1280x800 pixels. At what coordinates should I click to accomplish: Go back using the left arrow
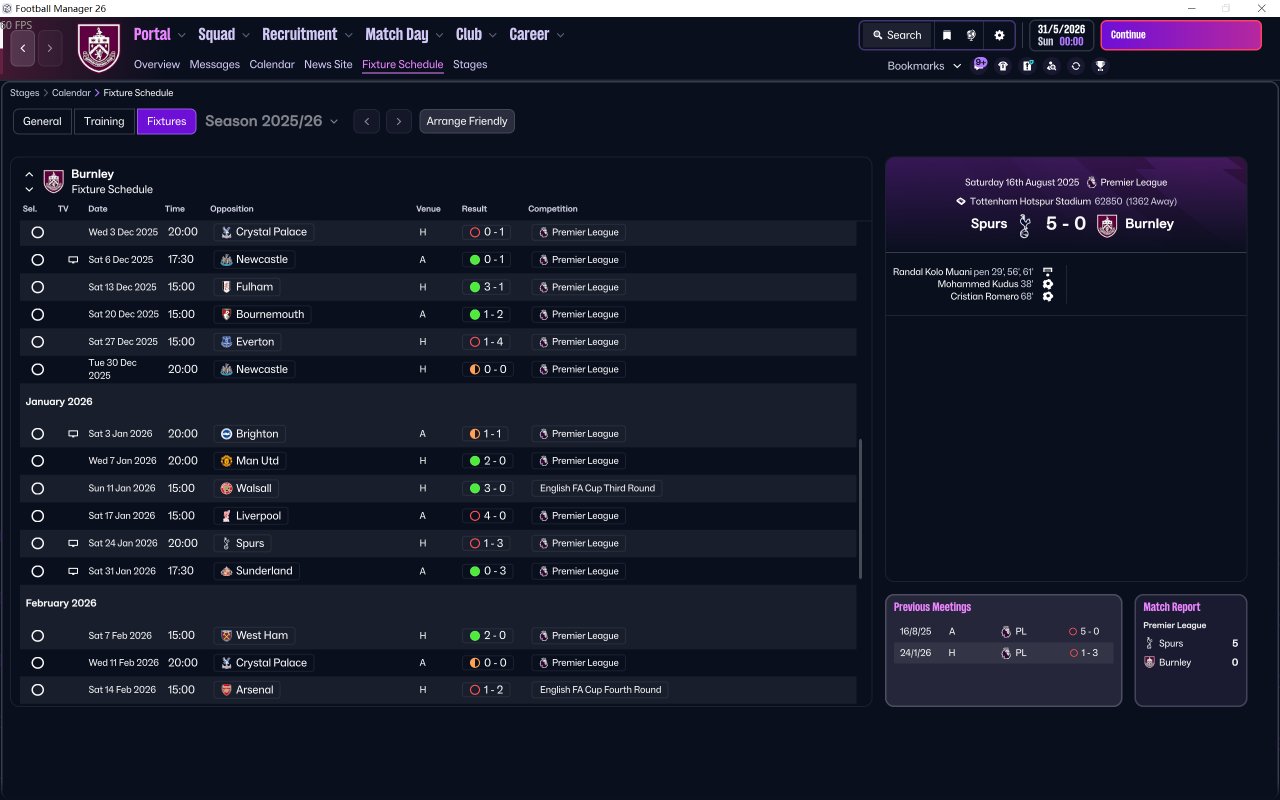(x=23, y=48)
